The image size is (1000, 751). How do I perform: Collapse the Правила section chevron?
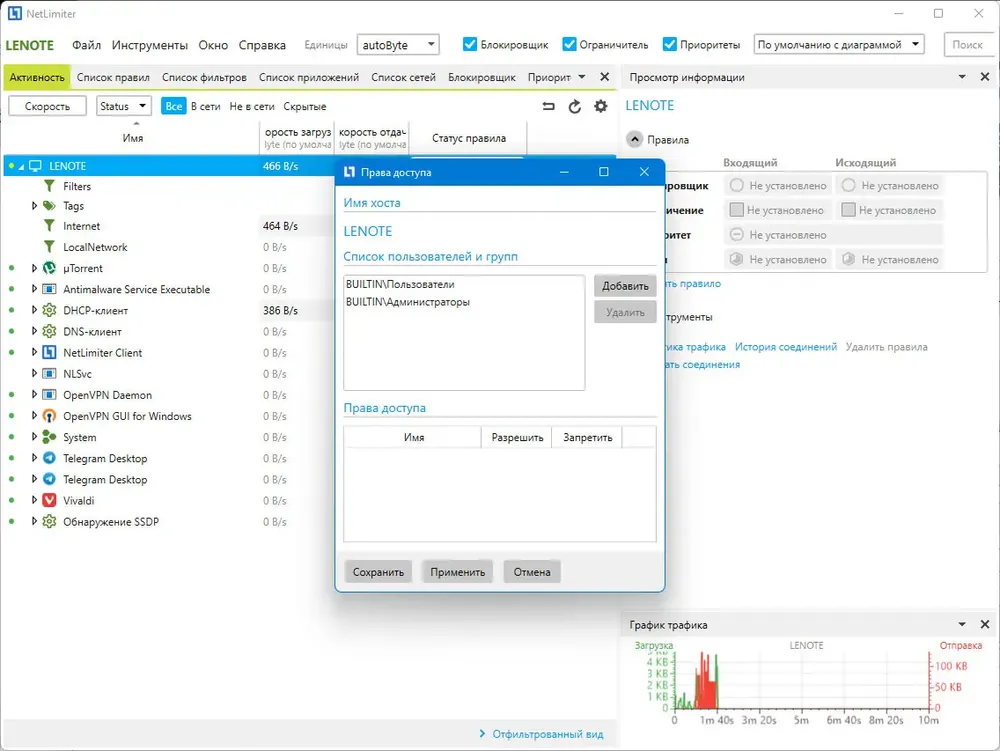635,140
